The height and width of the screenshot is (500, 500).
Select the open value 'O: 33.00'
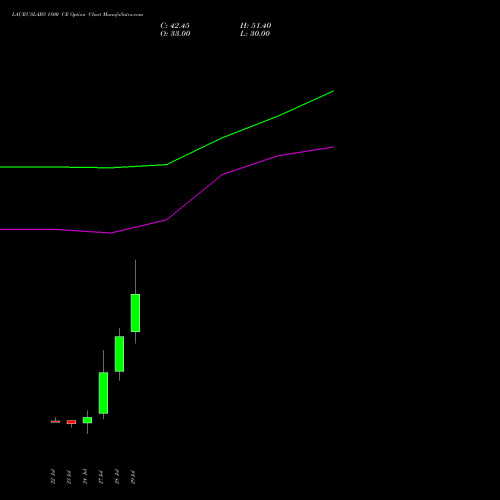(175, 34)
